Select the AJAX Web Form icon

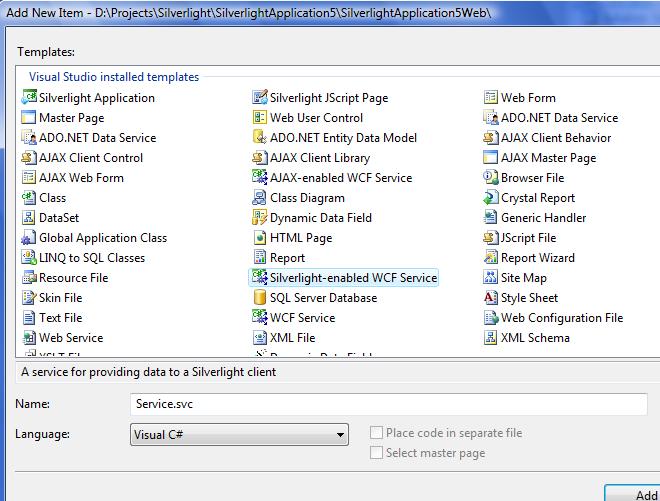pyautogui.click(x=29, y=178)
